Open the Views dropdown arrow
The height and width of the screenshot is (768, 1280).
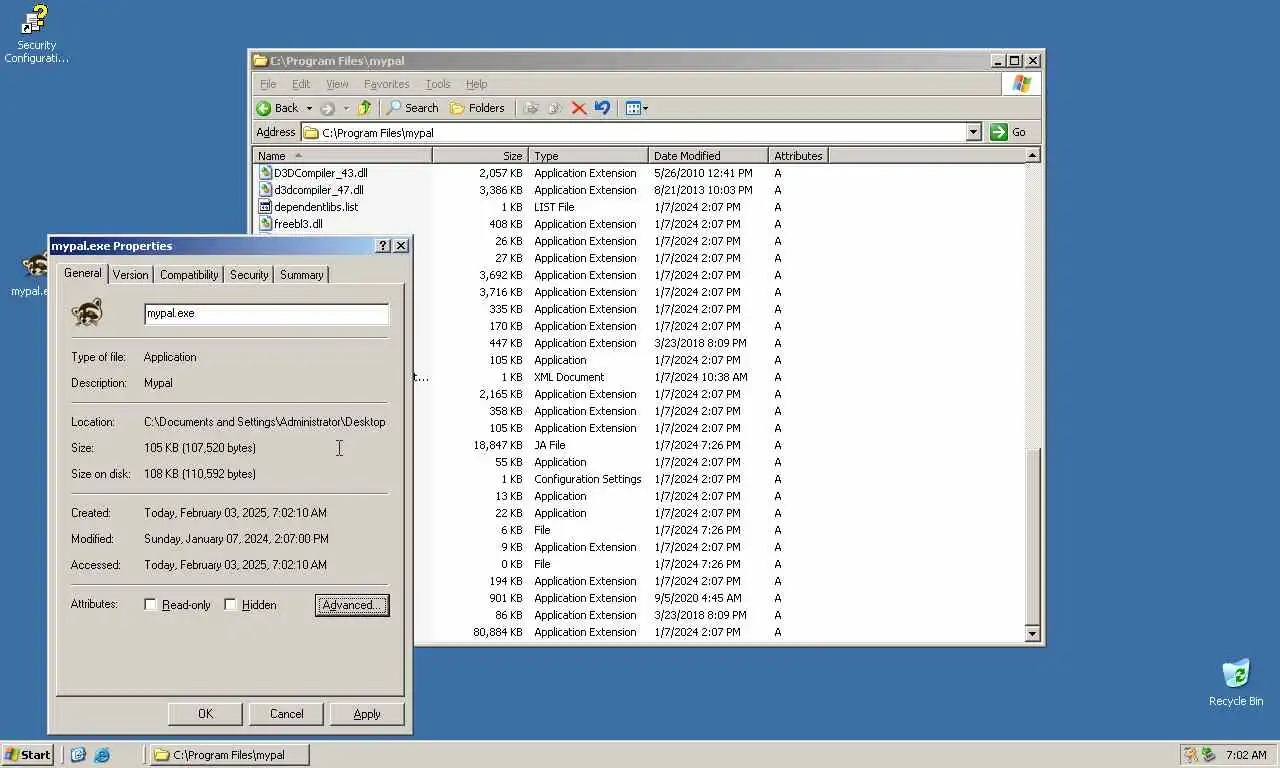click(645, 108)
